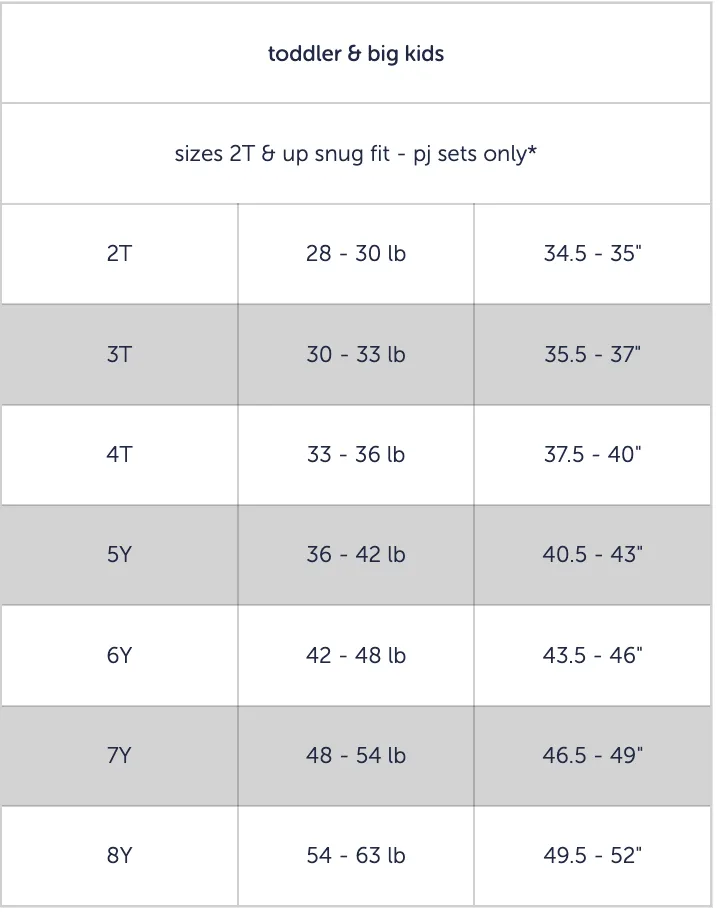Click the 4T size cell

(119, 455)
